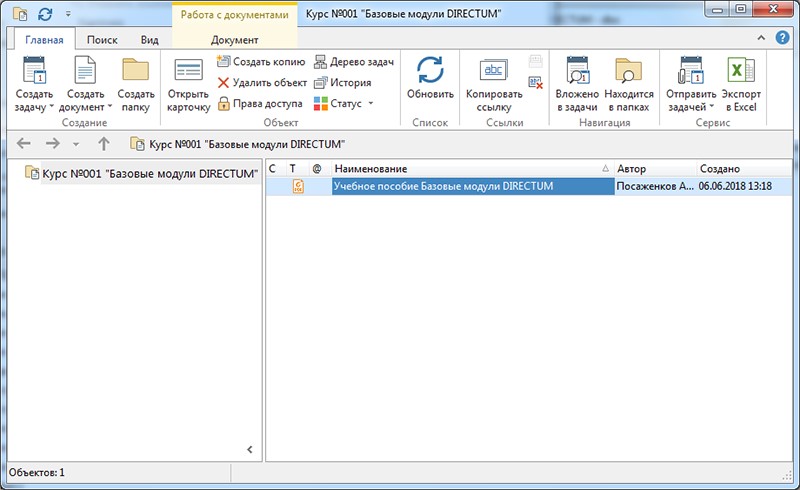Expand the Создать документ dropdown arrow
The height and width of the screenshot is (490, 800).
coord(110,107)
